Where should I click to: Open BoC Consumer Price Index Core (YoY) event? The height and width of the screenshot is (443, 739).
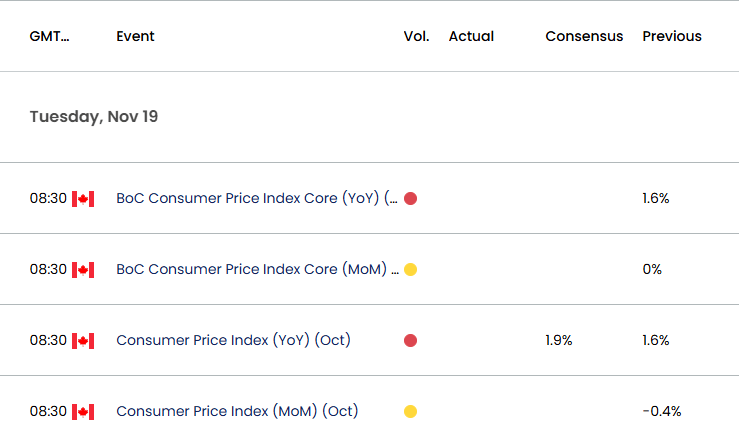point(257,198)
